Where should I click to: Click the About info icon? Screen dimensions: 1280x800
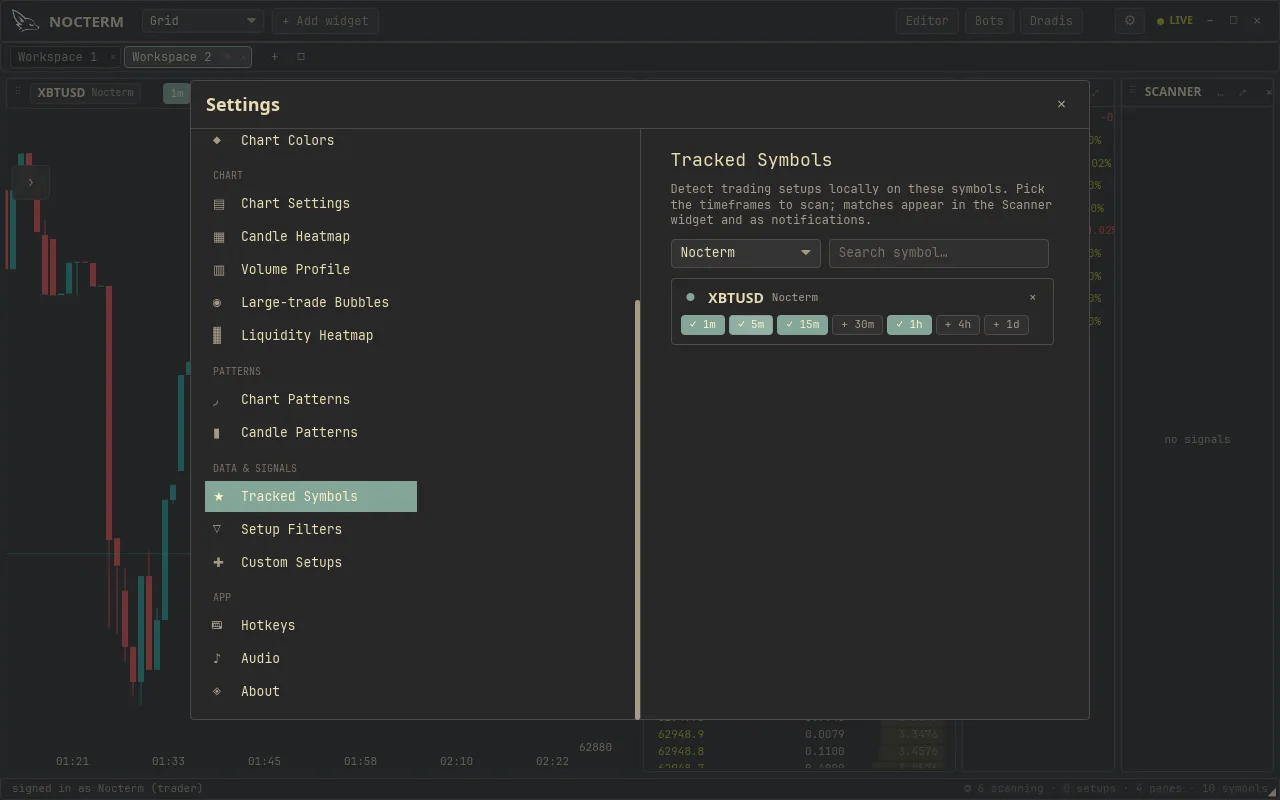217,691
